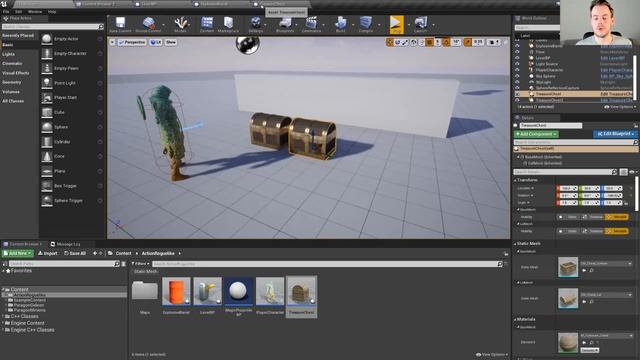Select Empty Pawn in Place Actors
The image size is (640, 360).
72,68
